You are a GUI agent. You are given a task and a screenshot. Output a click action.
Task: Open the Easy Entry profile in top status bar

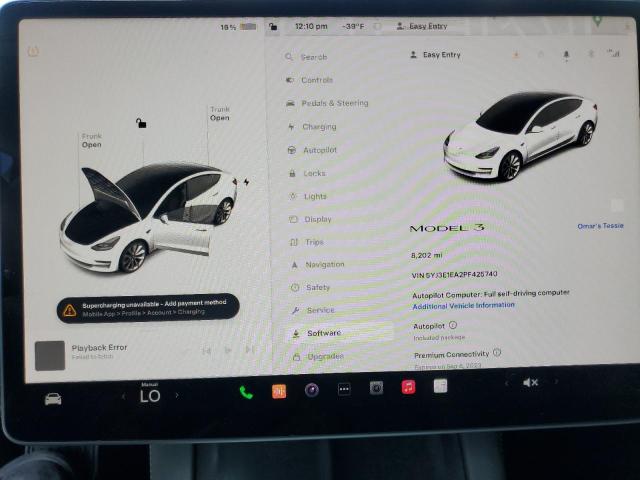(422, 26)
